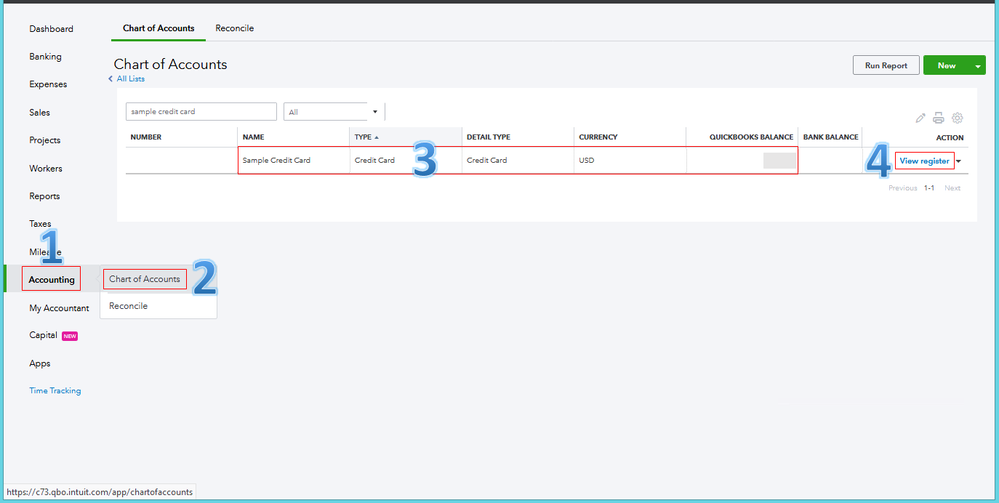Click View register for Sample Credit Card

pos(924,161)
